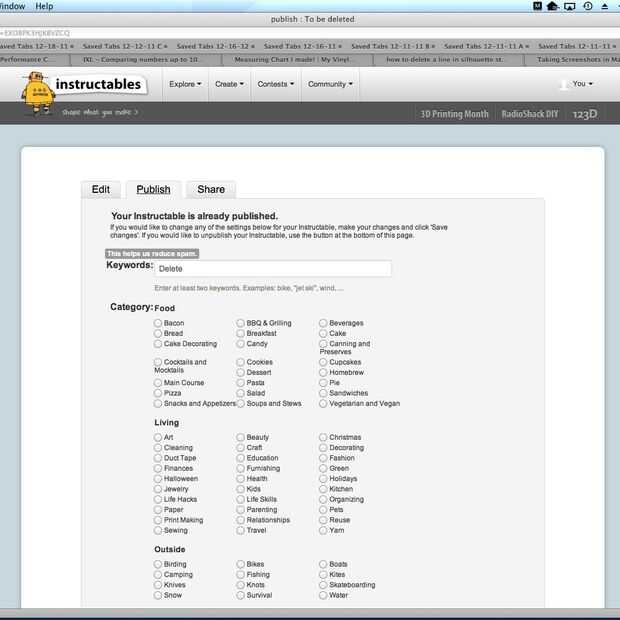
Task: Click the Keywords text field
Action: pos(273,269)
